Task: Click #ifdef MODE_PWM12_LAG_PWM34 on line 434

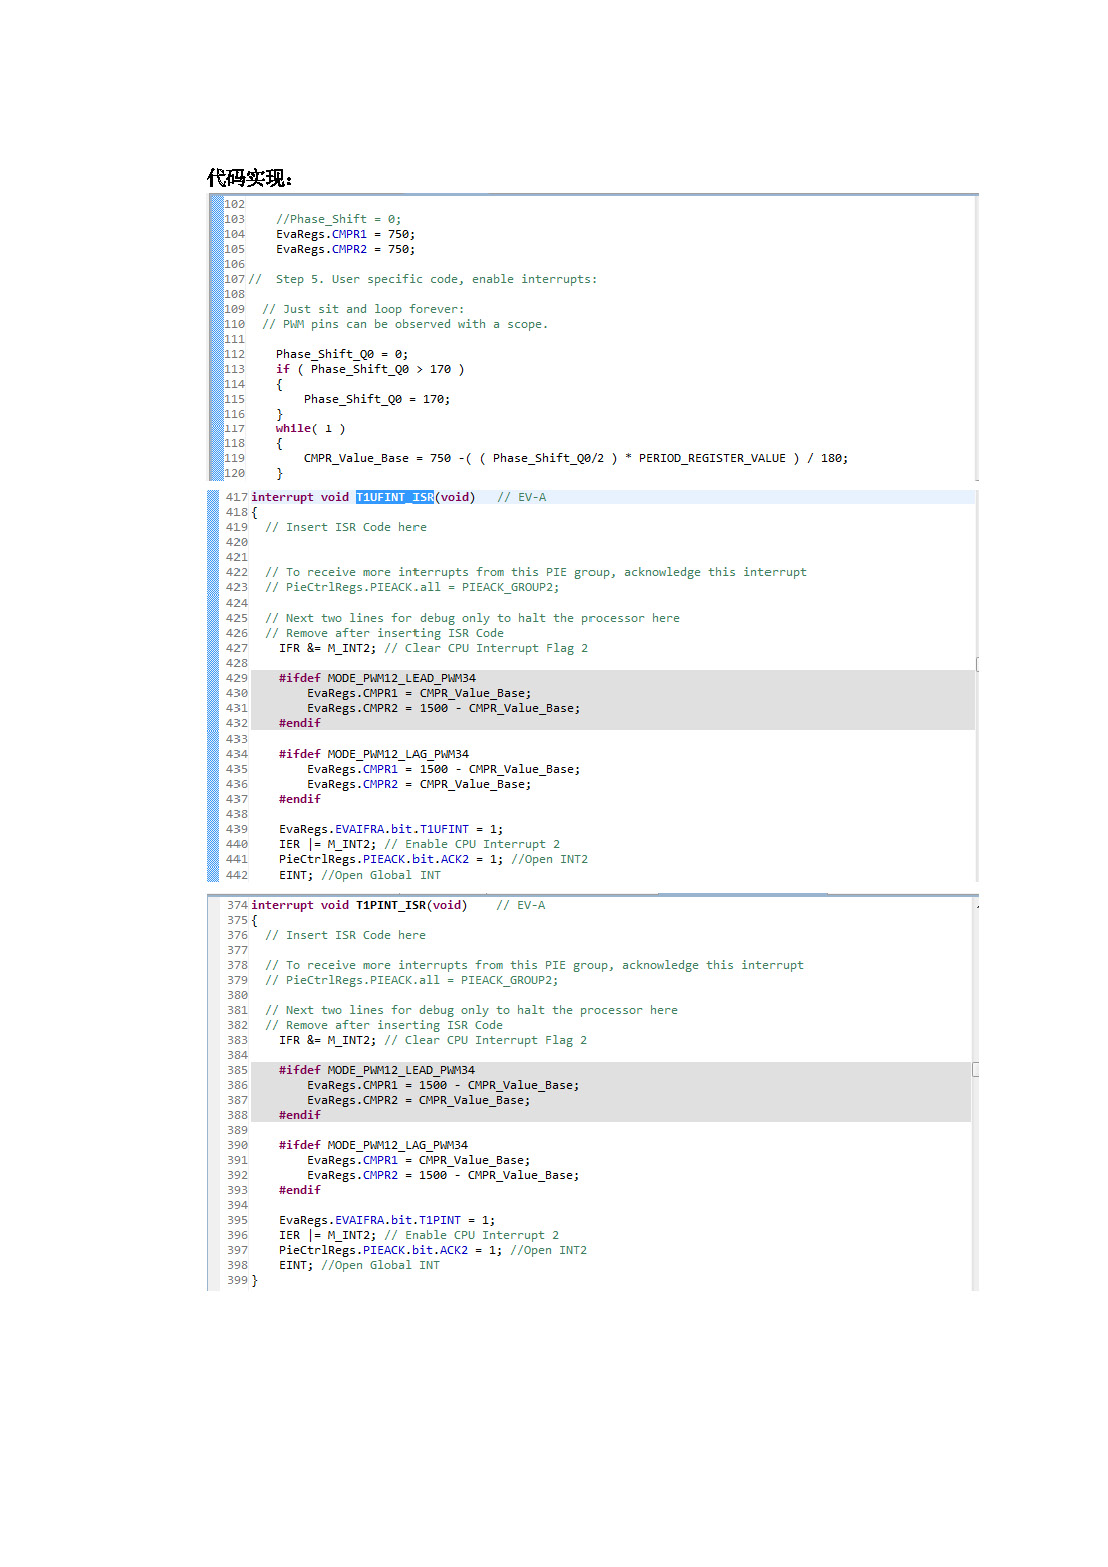Action: tap(374, 754)
